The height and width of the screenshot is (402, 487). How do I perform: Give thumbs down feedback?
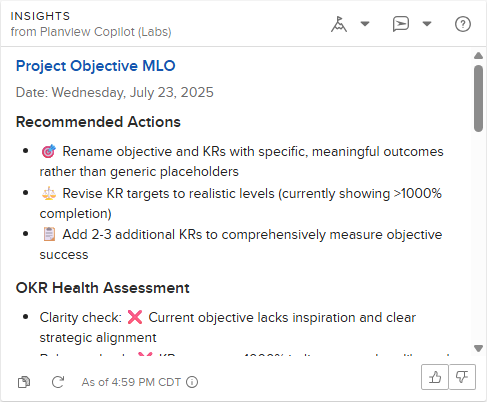click(462, 377)
